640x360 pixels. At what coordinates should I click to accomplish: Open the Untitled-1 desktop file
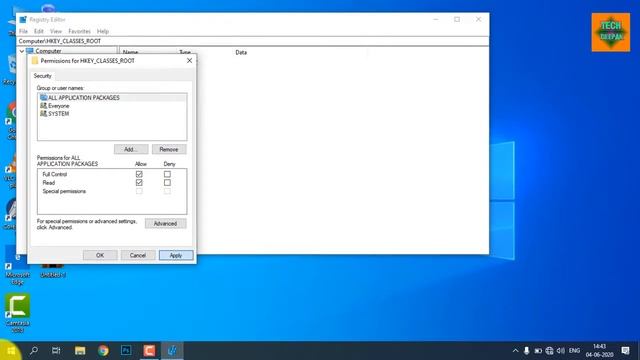[53, 270]
